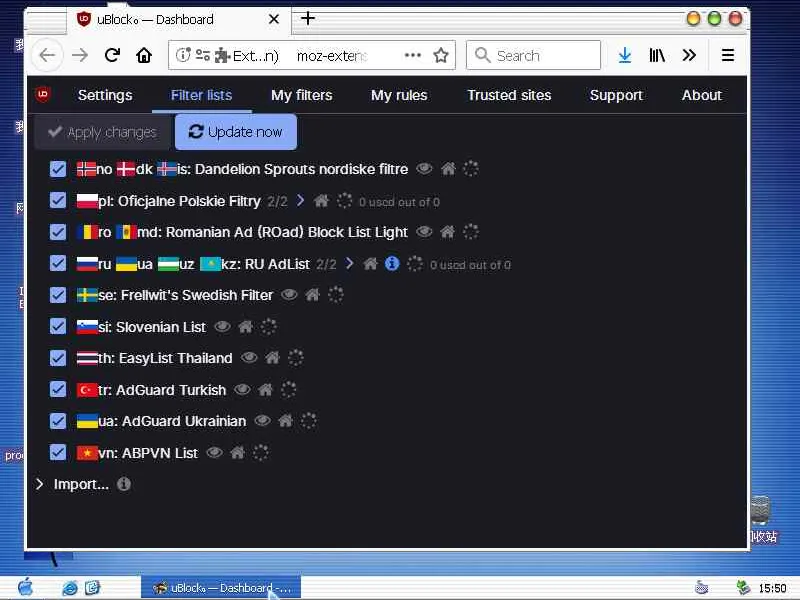The height and width of the screenshot is (600, 800).
Task: Click info icon next to Import
Action: [x=124, y=484]
